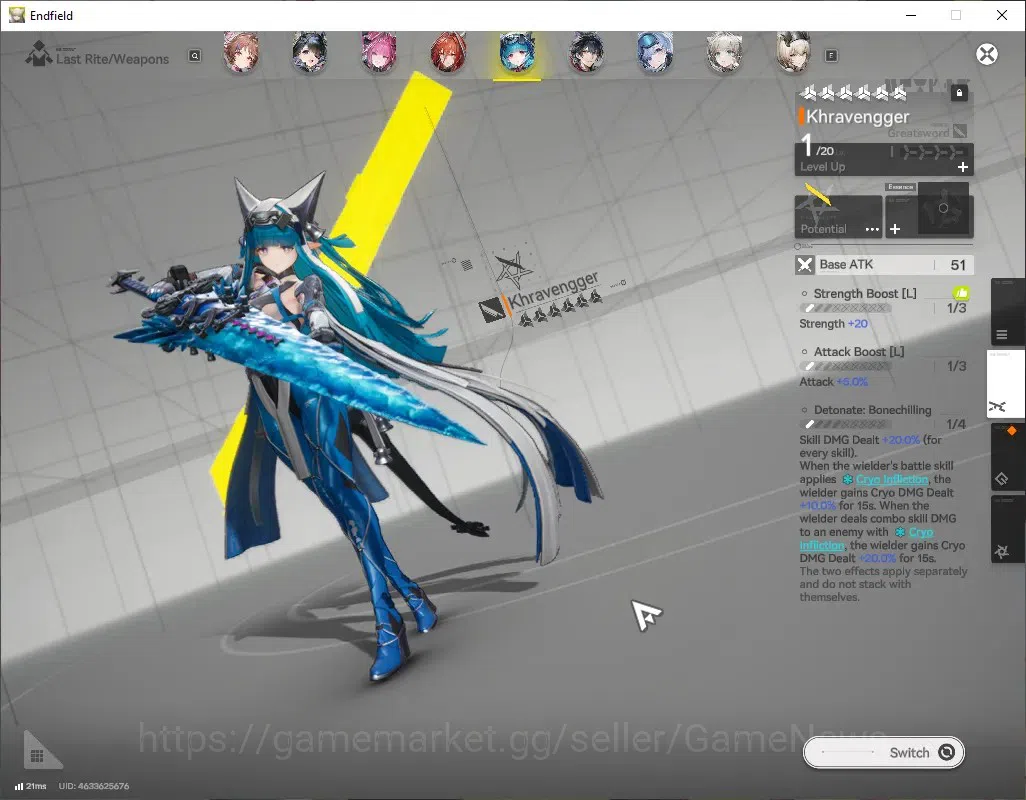
Task: Click the Detonate: Bonechilling level progress bar
Action: (845, 425)
